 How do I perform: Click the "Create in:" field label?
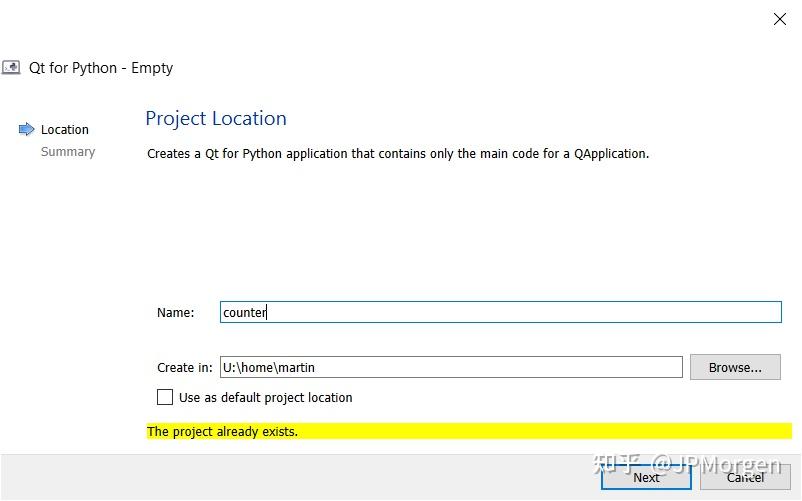185,367
